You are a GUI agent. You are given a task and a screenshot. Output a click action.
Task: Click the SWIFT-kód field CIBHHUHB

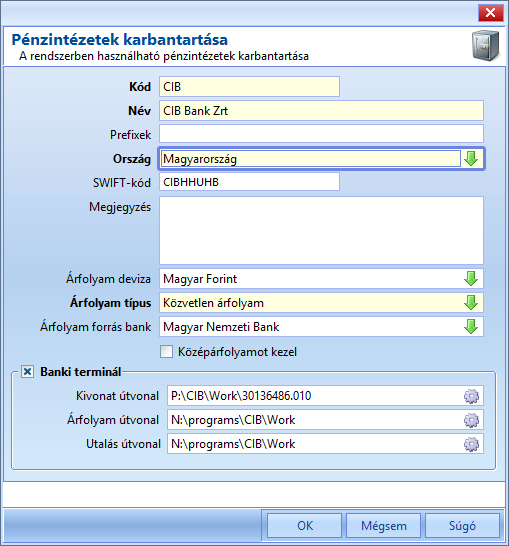click(x=249, y=182)
